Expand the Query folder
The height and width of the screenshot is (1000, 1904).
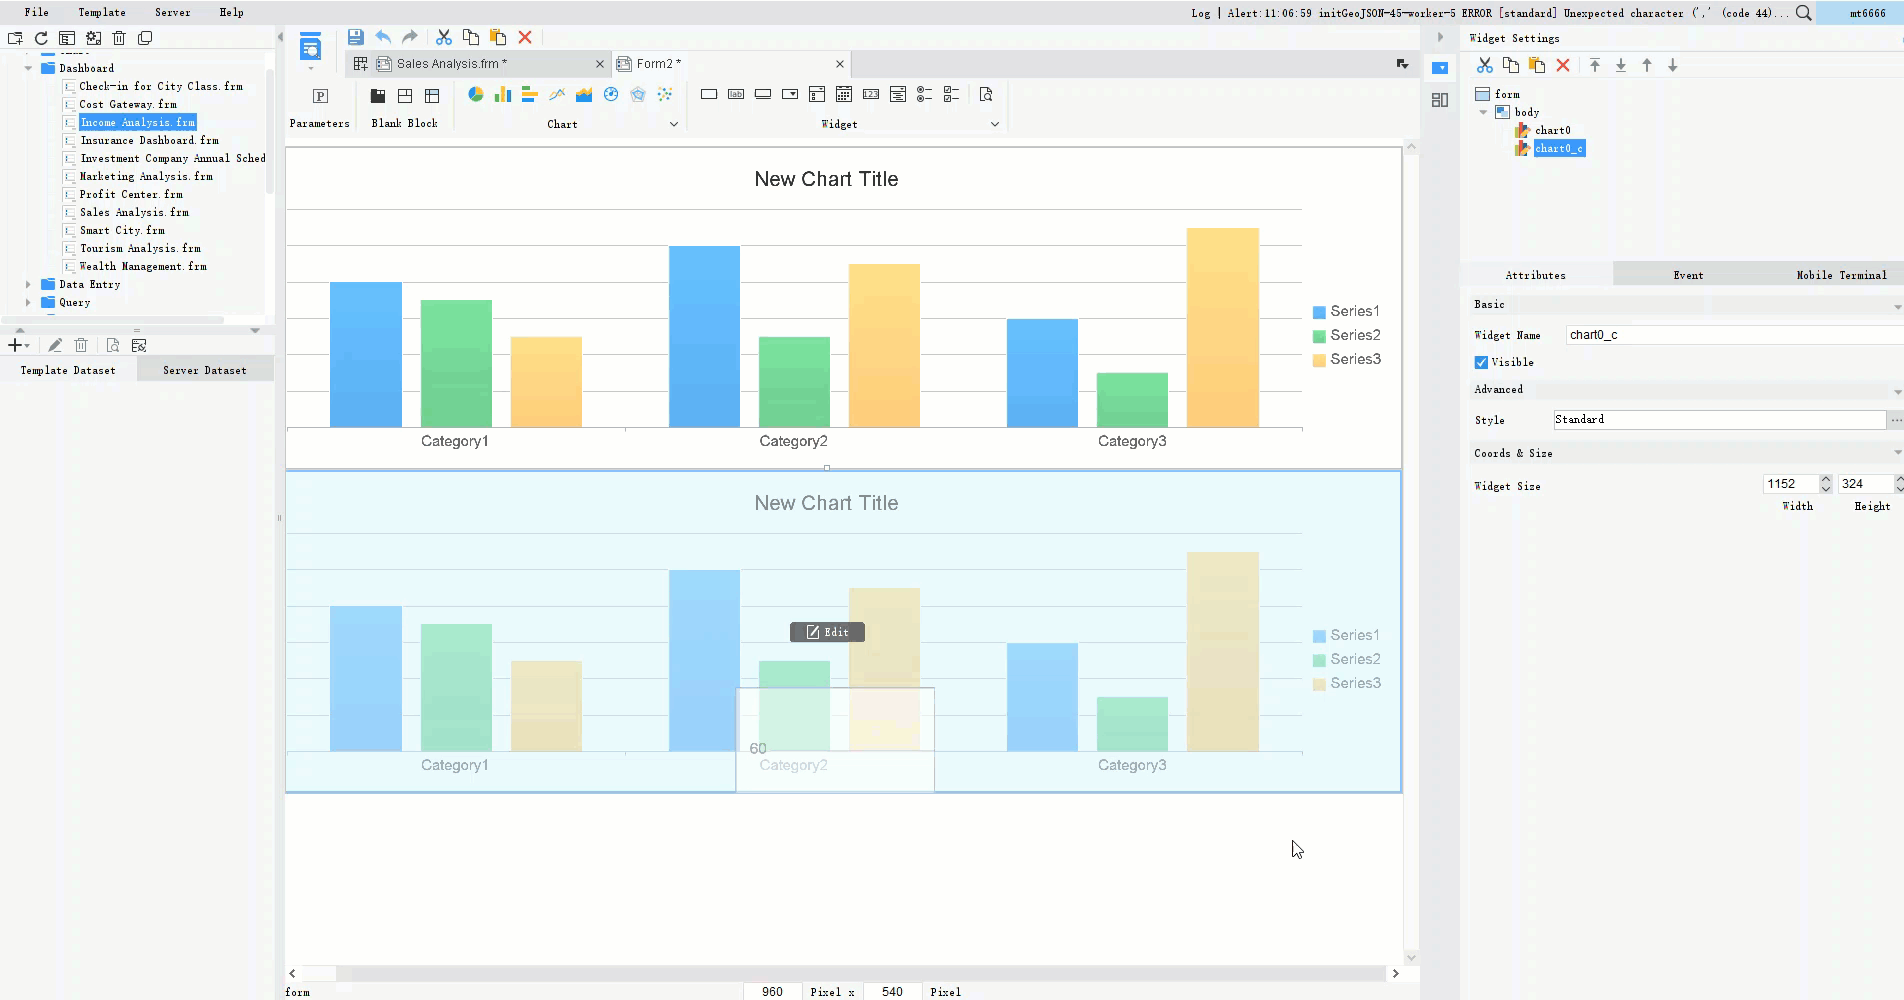tap(28, 303)
